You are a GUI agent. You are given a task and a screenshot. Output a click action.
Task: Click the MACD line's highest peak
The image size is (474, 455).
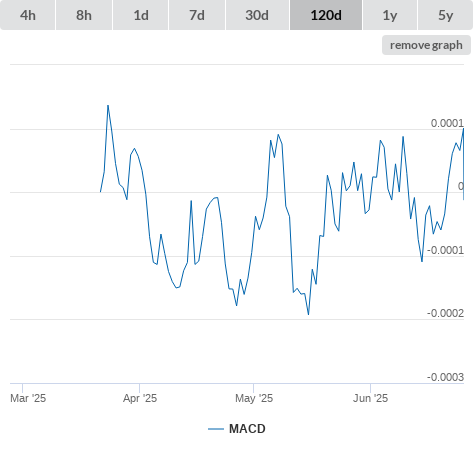[x=108, y=106]
